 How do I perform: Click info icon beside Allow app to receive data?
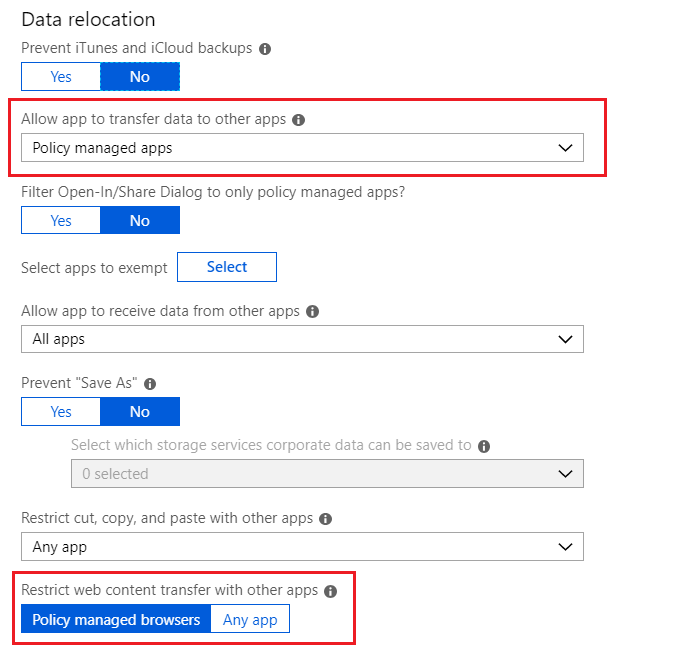312,312
